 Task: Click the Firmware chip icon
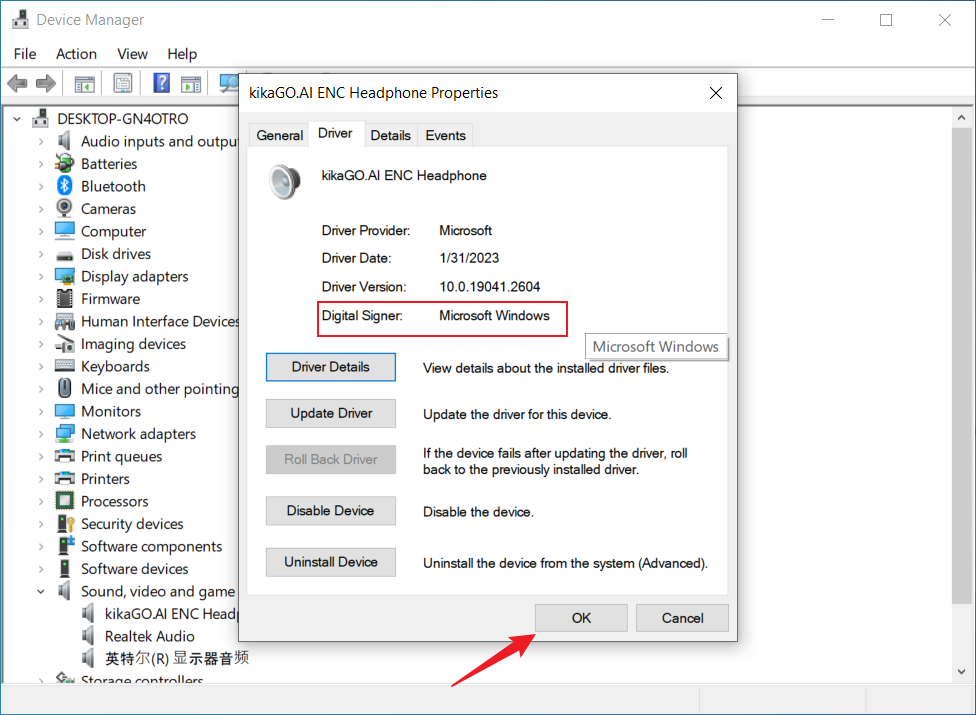[x=64, y=299]
